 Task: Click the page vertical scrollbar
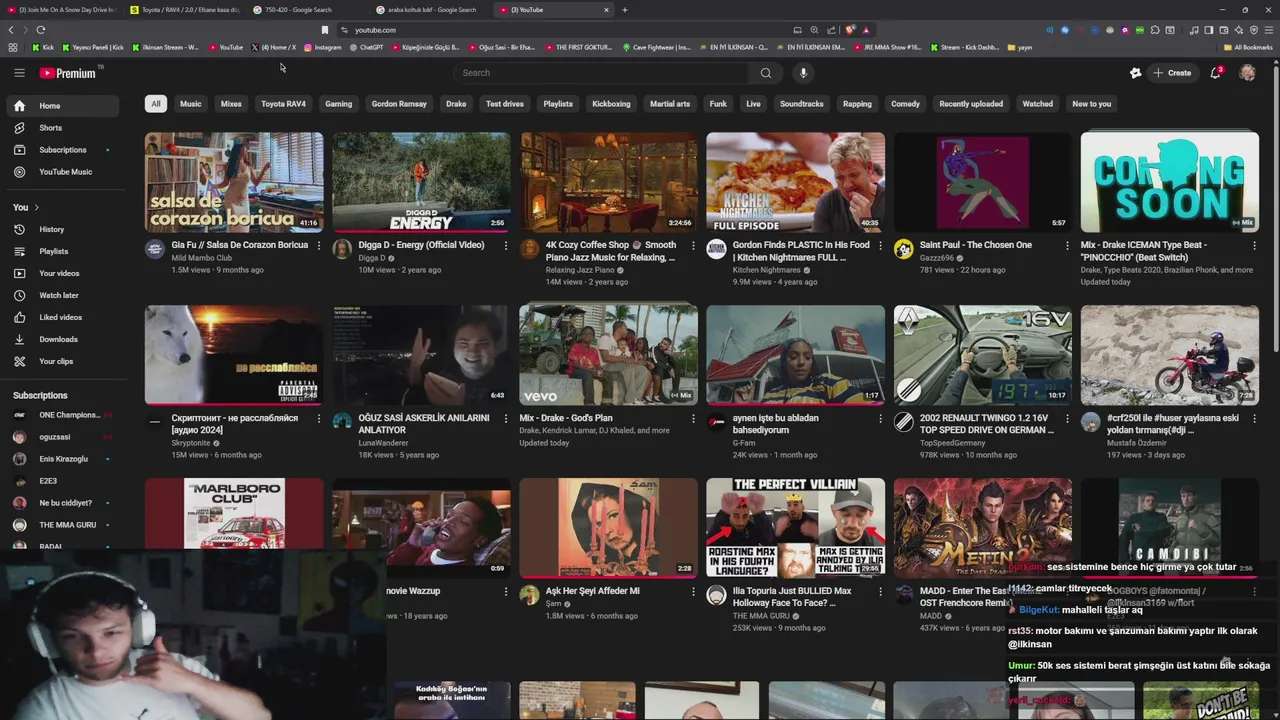pyautogui.click(x=1276, y=205)
